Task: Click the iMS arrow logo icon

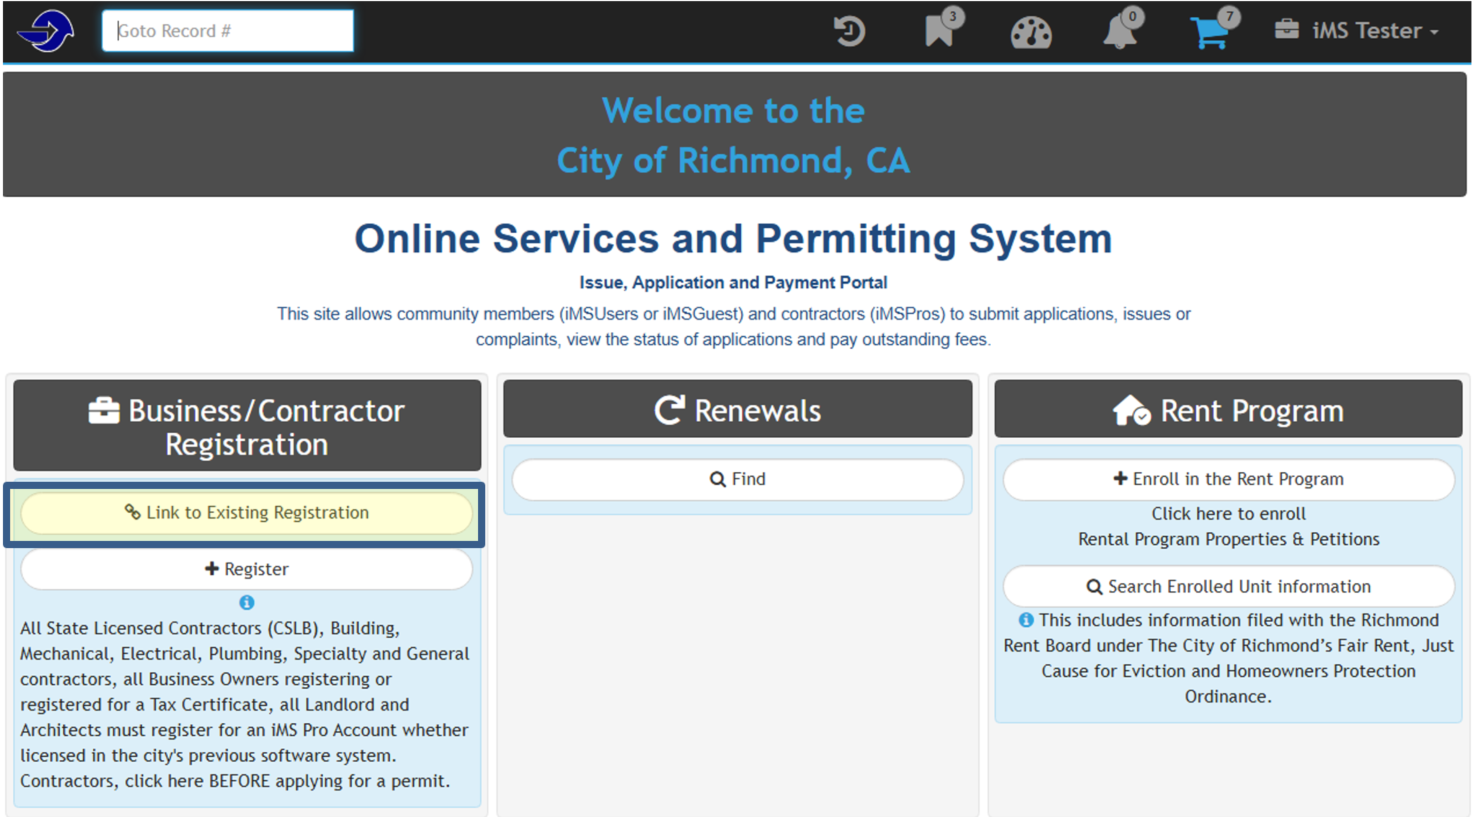Action: 46,31
